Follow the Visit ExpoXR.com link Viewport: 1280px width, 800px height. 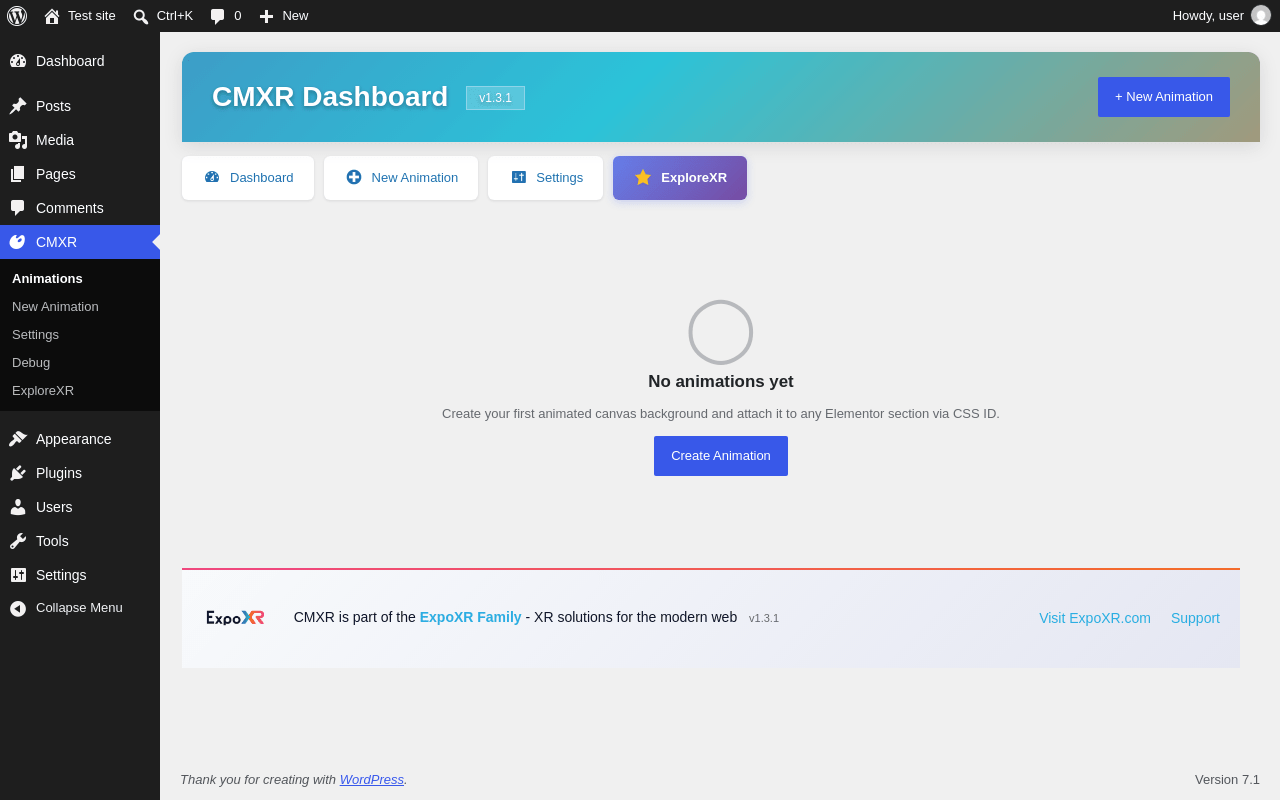(1095, 618)
